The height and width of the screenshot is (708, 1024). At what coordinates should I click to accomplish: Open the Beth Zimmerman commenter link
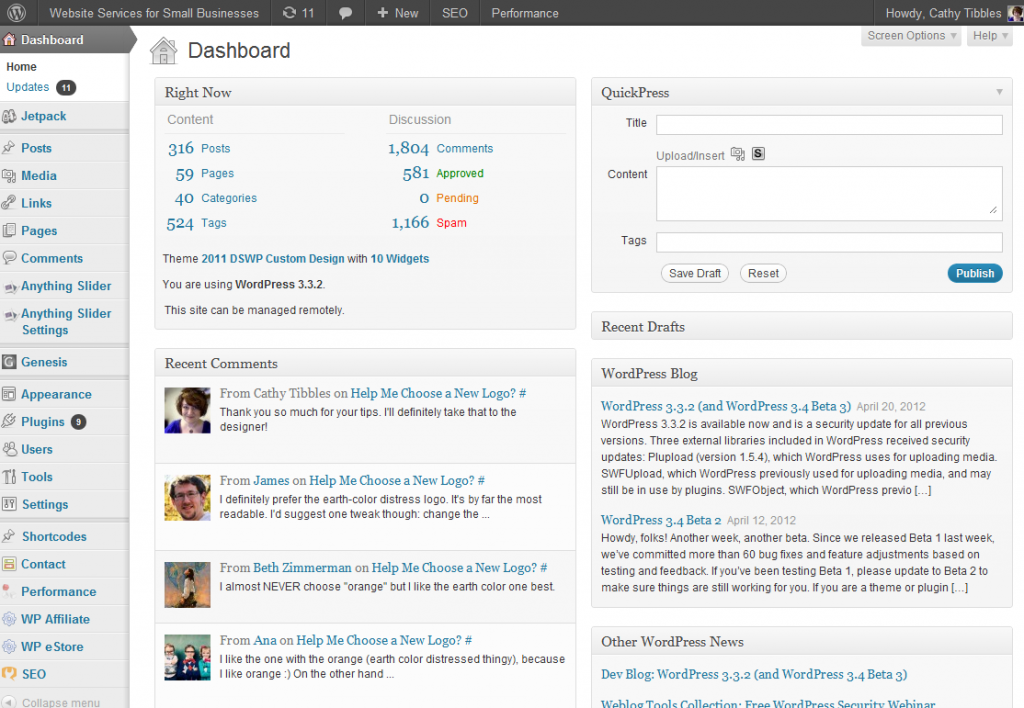(302, 568)
